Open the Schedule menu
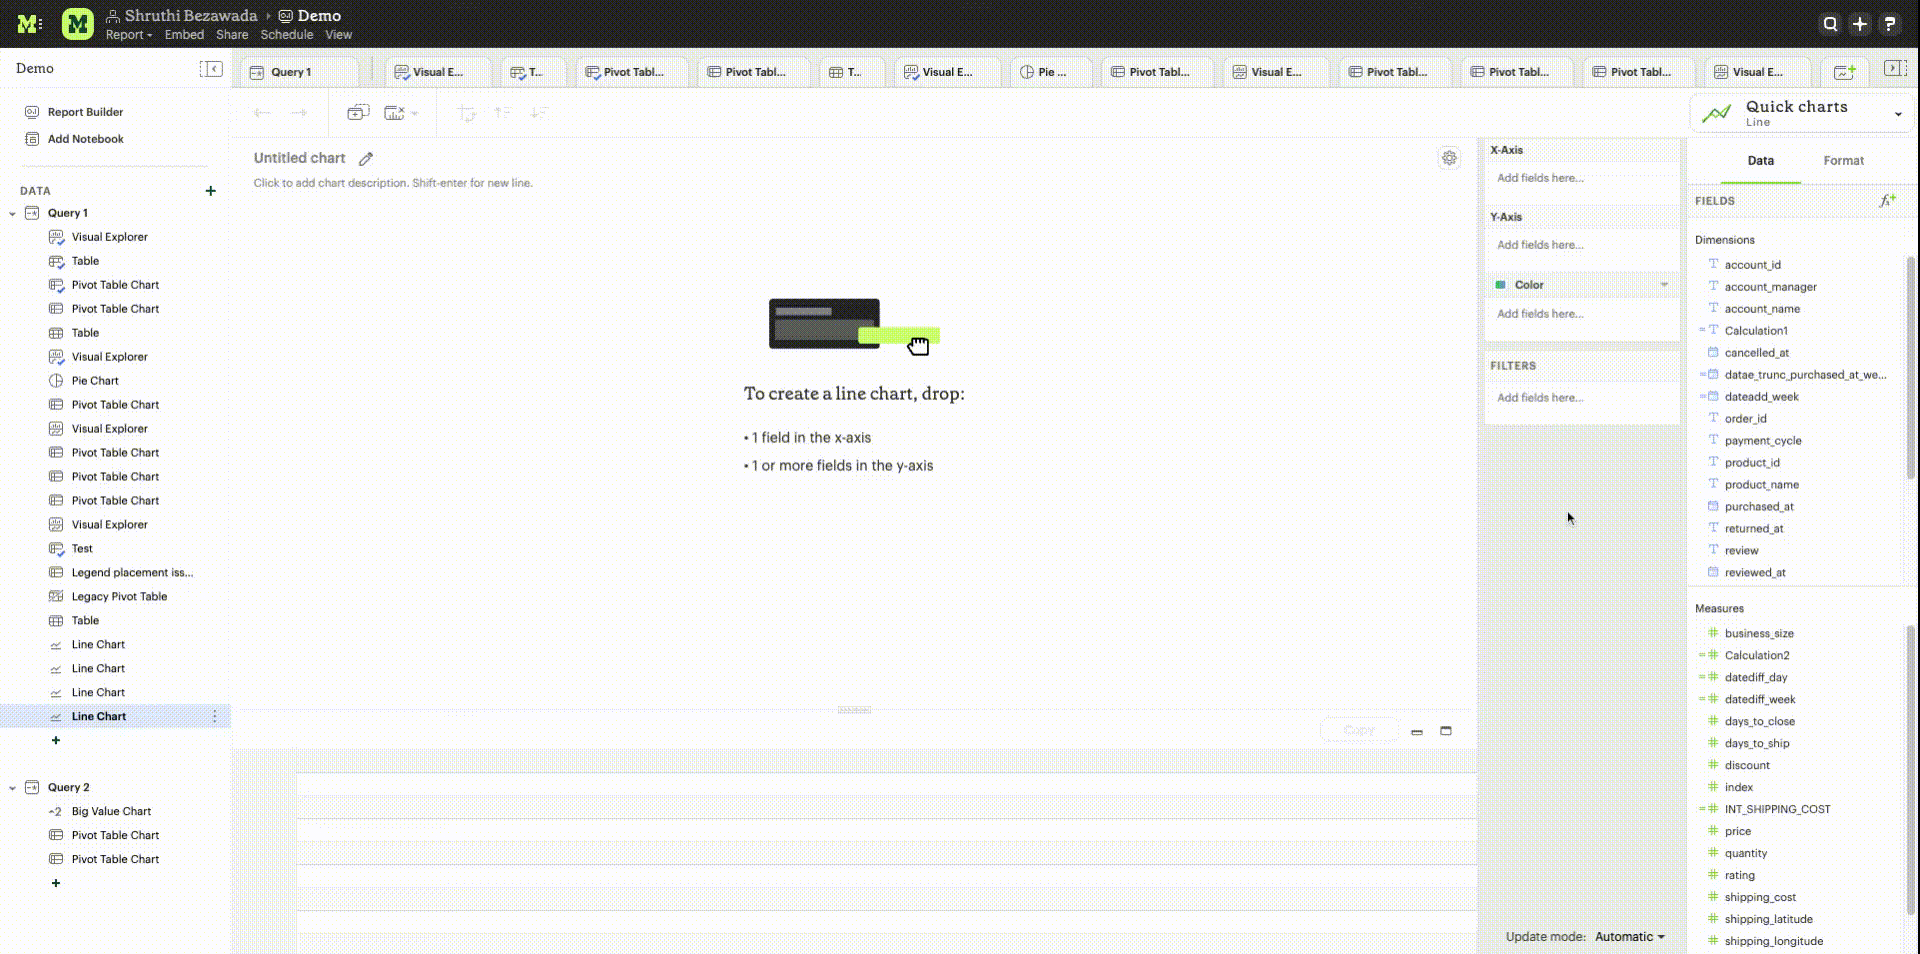The height and width of the screenshot is (954, 1920). pyautogui.click(x=286, y=35)
